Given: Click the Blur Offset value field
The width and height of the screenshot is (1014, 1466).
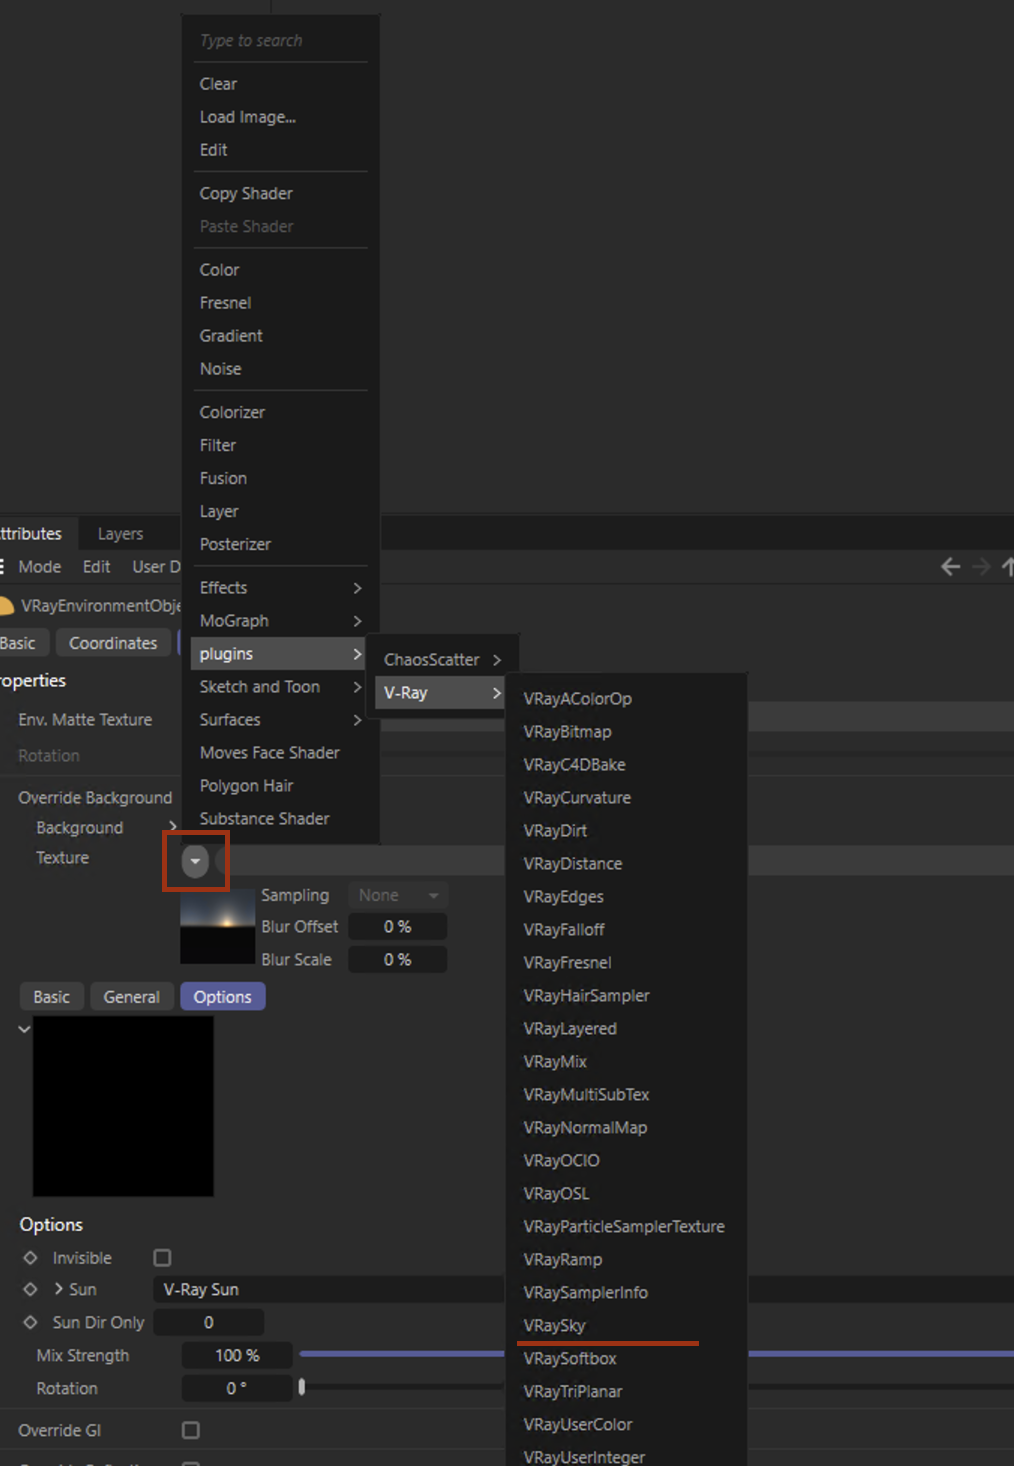Looking at the screenshot, I should pyautogui.click(x=397, y=927).
